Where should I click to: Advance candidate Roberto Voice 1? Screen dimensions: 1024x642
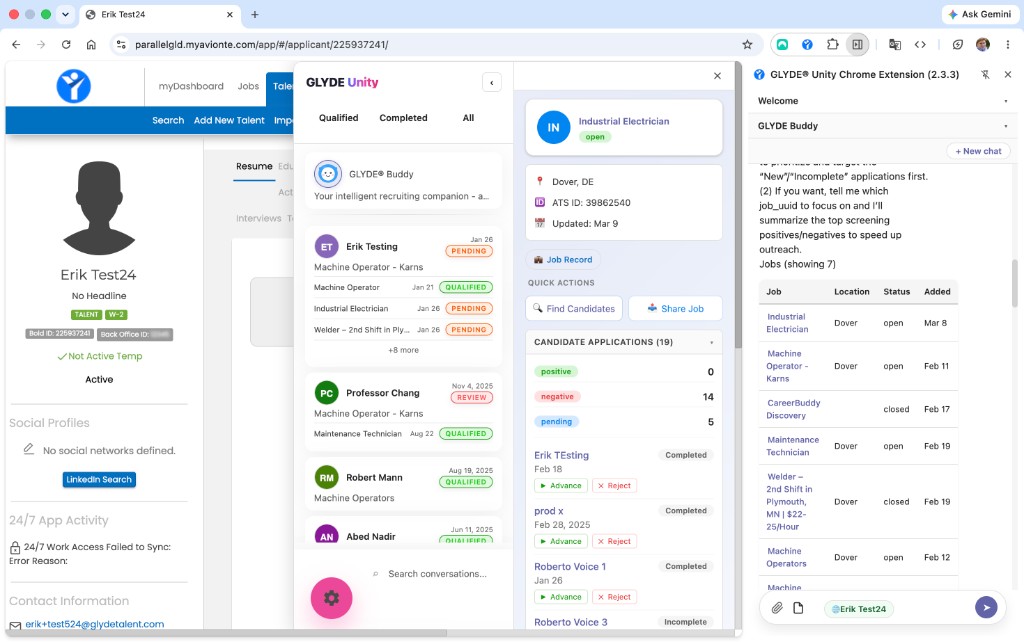point(561,596)
